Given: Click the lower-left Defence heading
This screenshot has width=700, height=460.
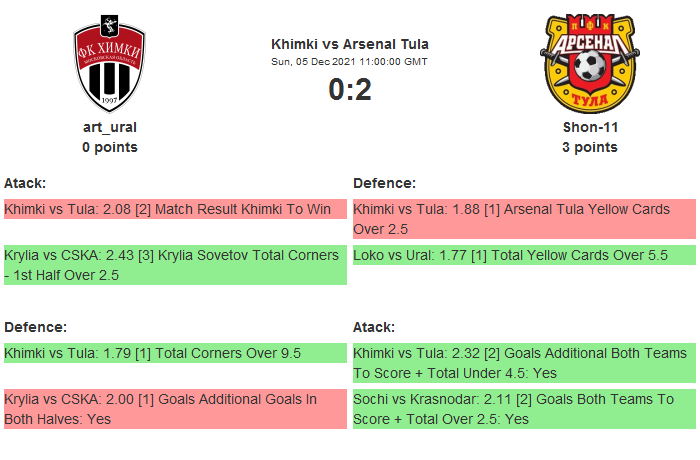Looking at the screenshot, I should point(35,327).
